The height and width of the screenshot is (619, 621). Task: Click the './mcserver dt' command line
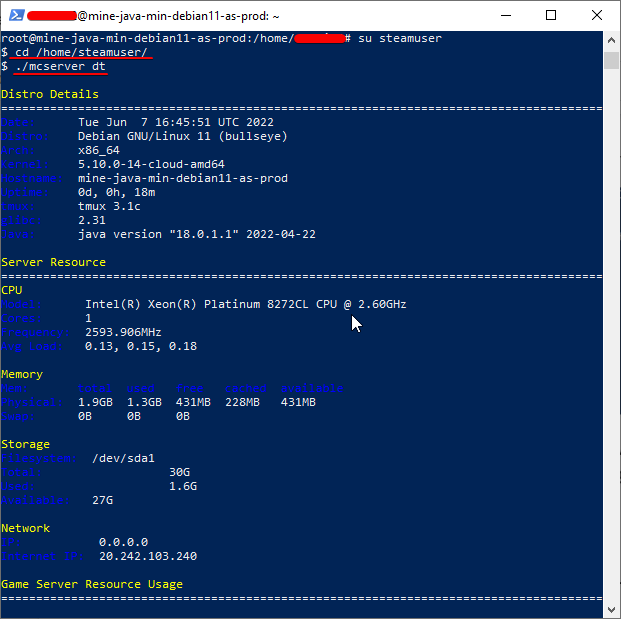60,66
